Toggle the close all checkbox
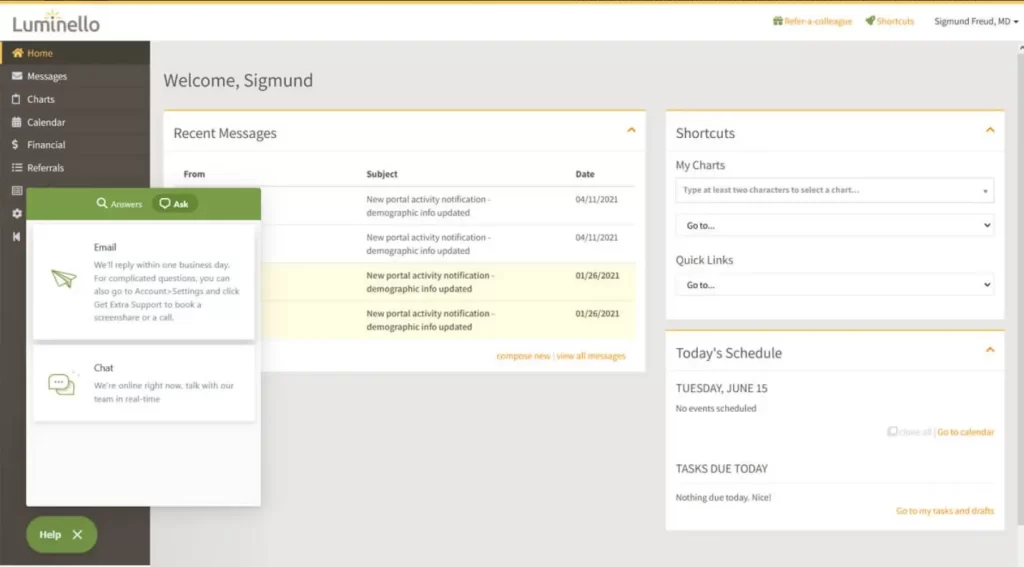1024x567 pixels. point(892,431)
